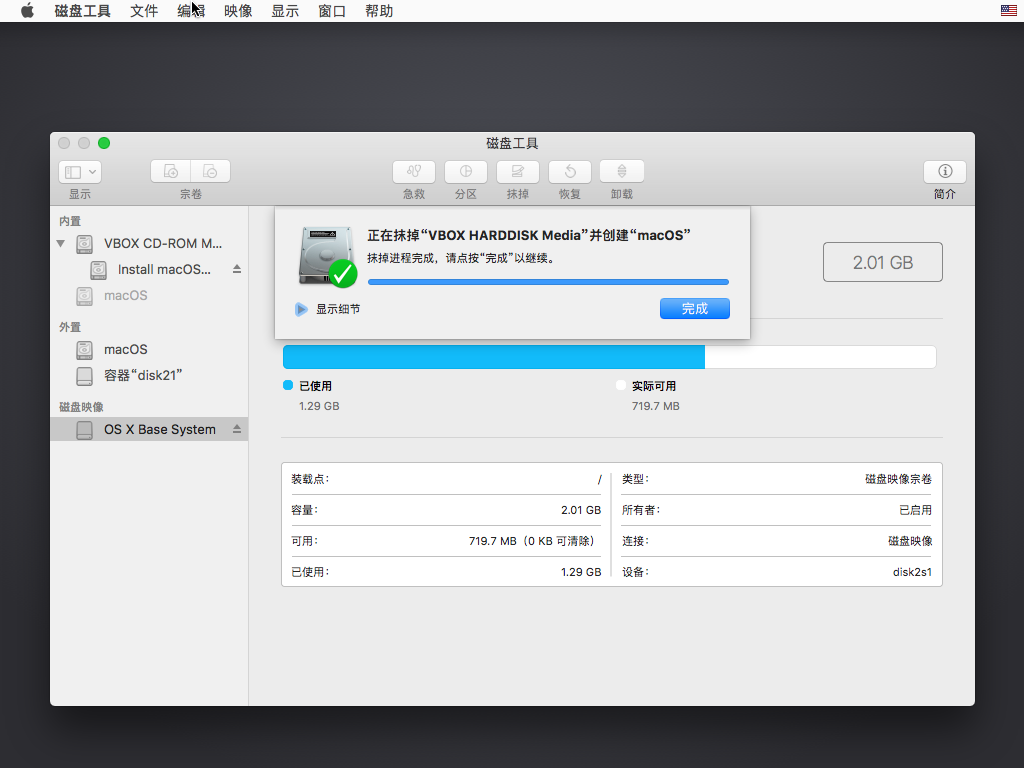Click the 急救 first aid icon

[414, 171]
